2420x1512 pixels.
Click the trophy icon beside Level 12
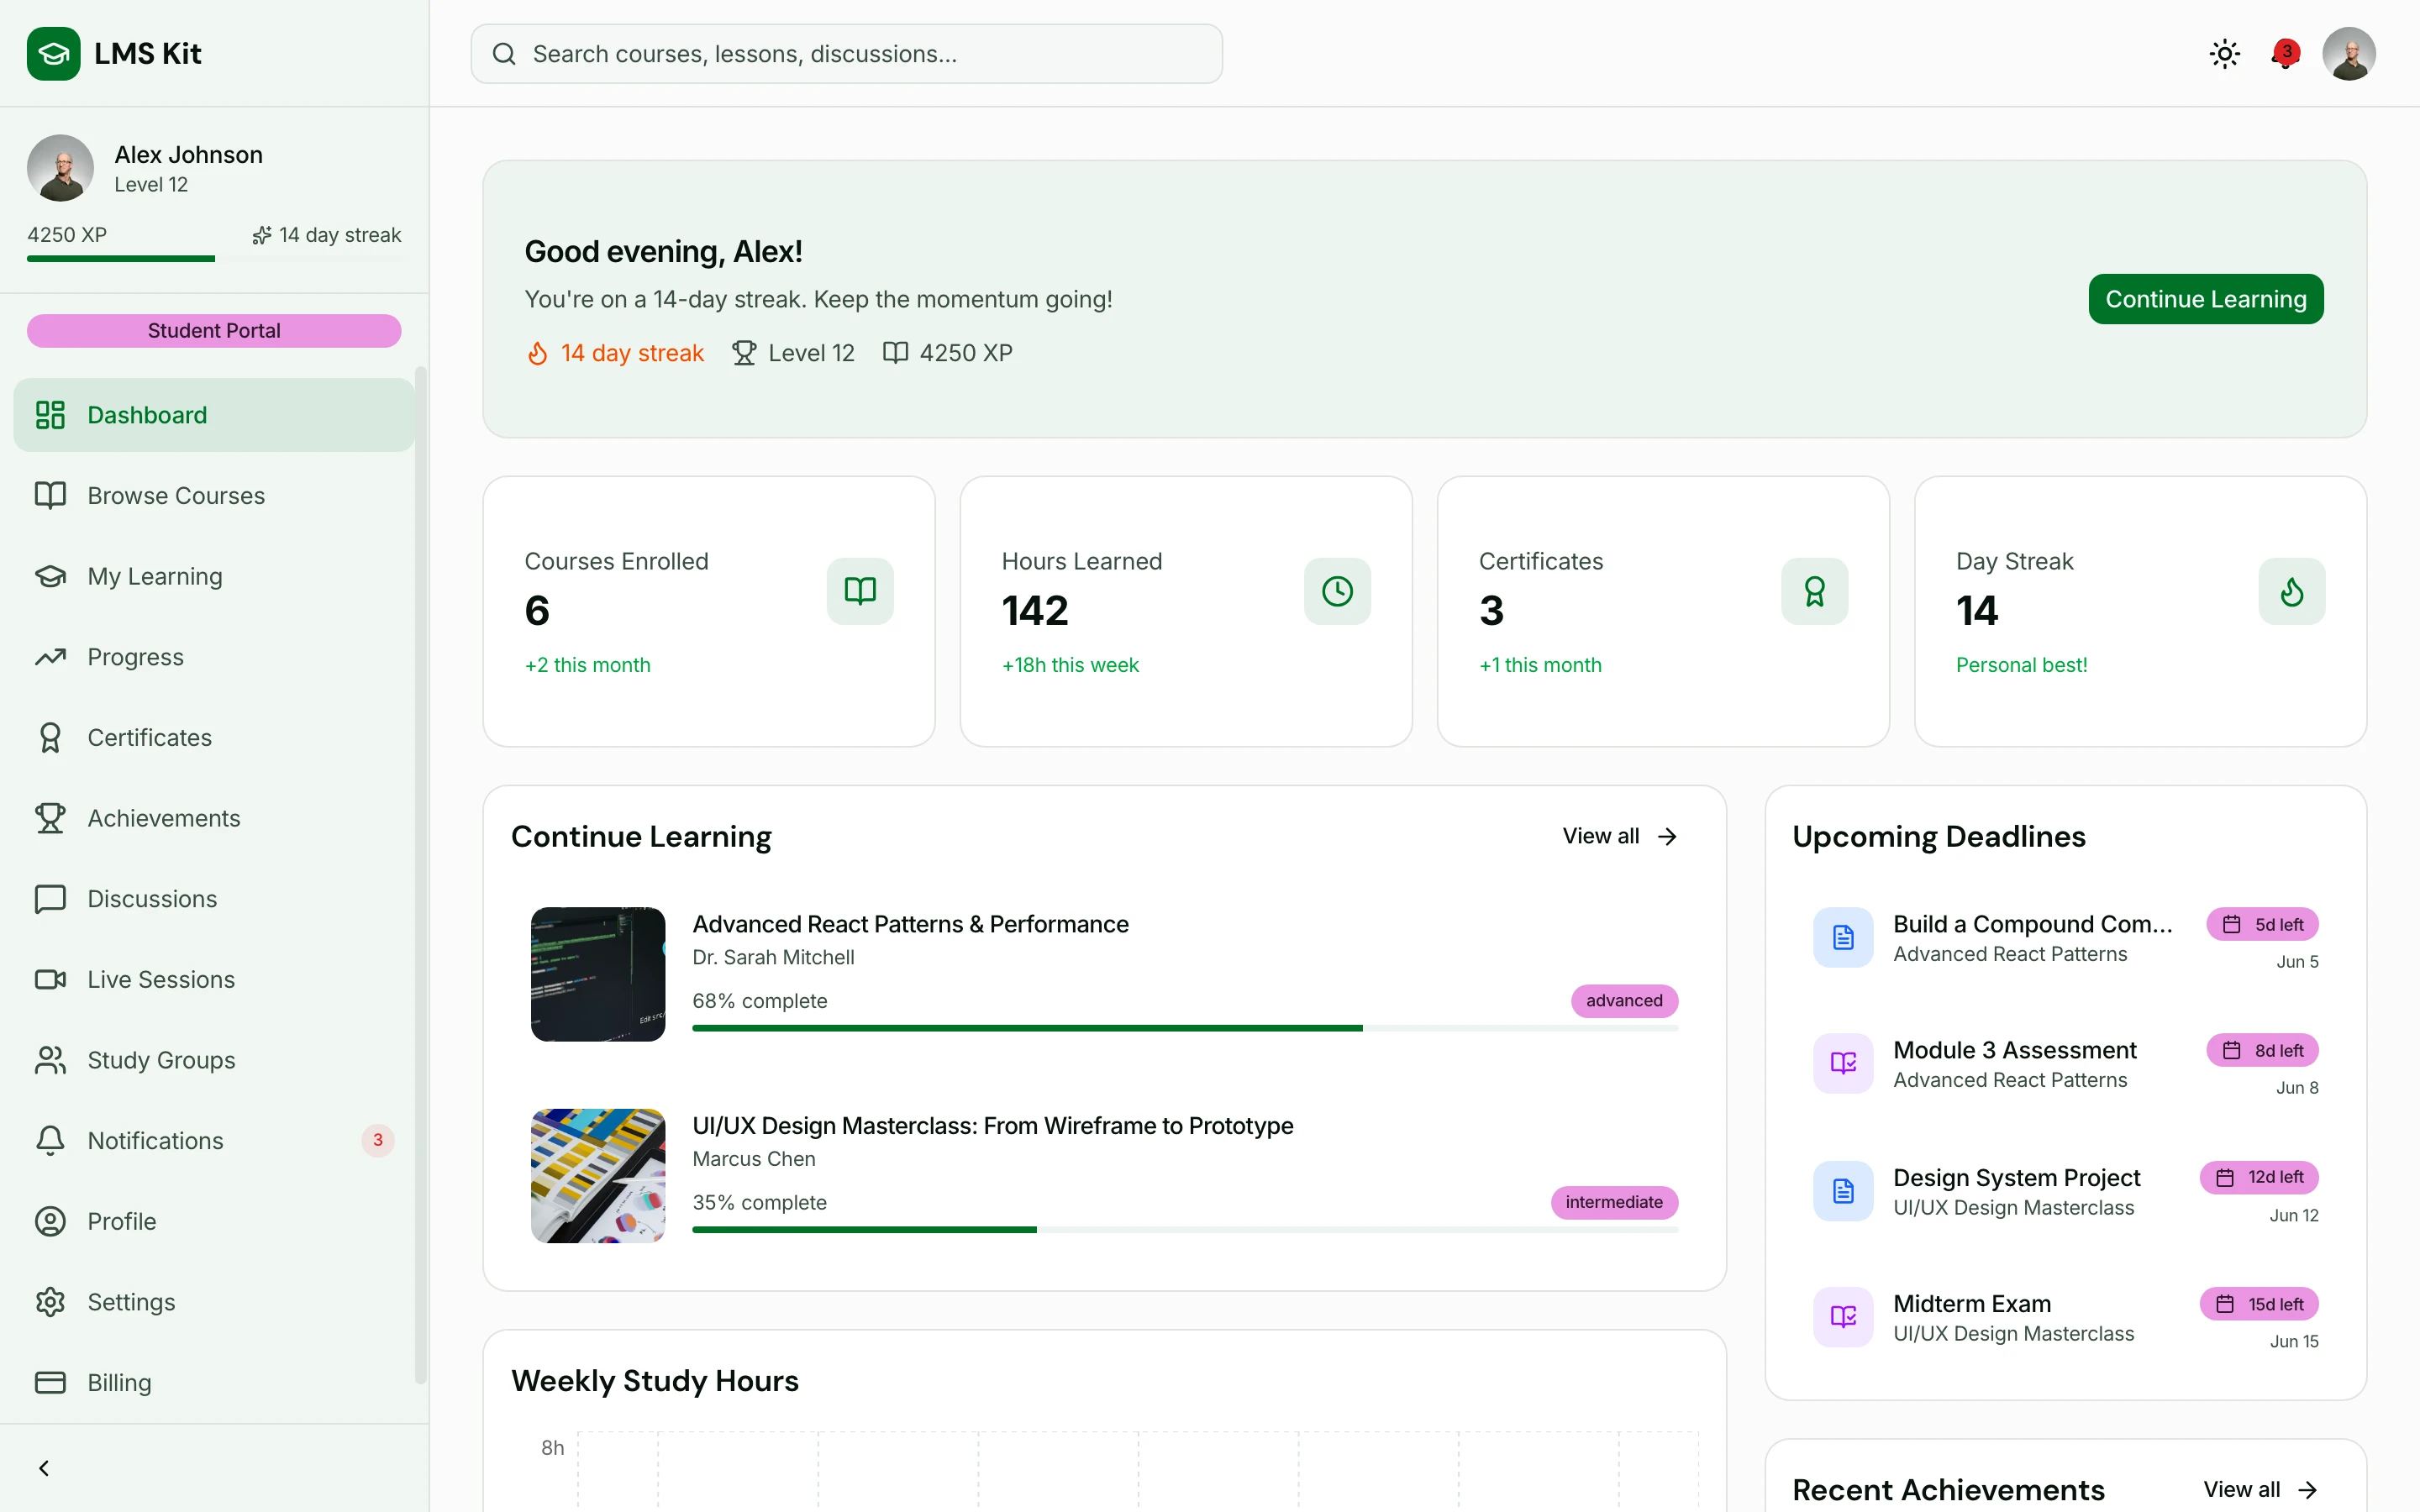coord(744,353)
